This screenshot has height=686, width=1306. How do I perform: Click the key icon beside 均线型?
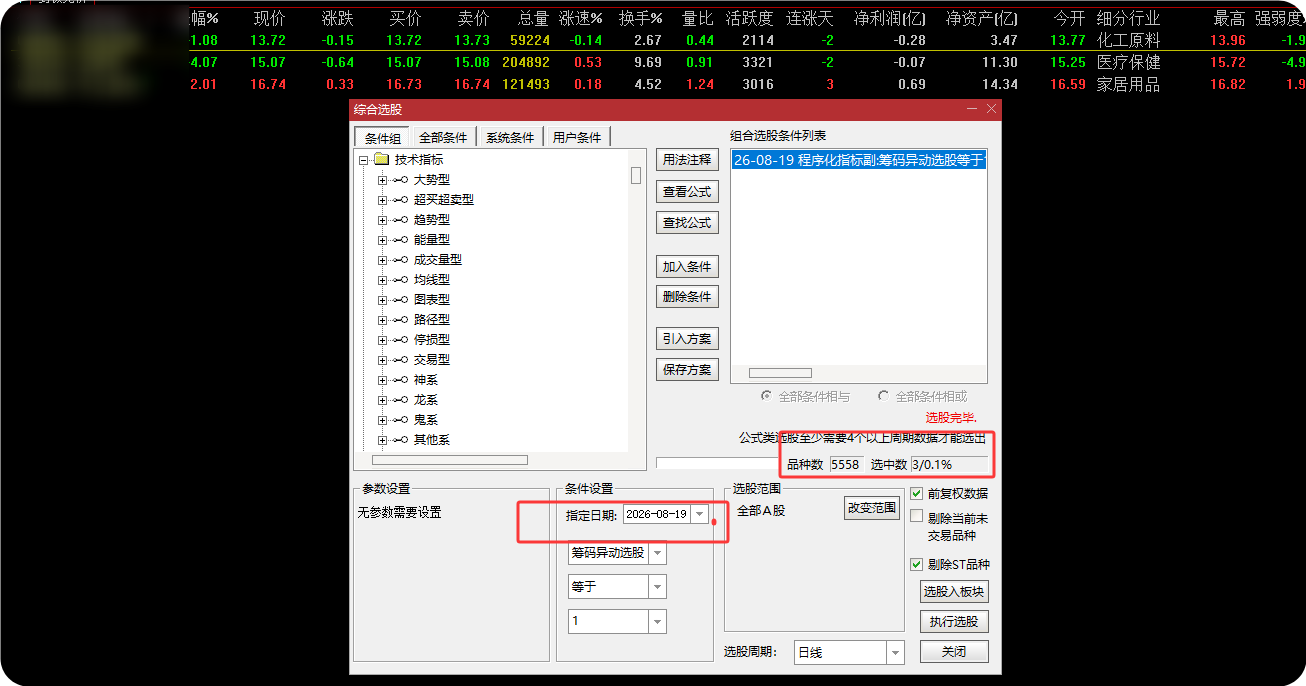[400, 280]
